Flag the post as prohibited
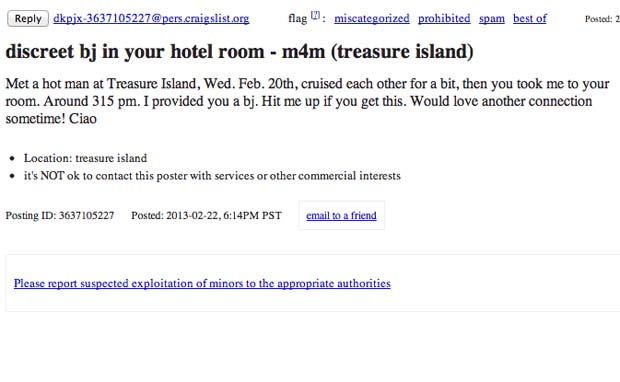 pos(444,18)
